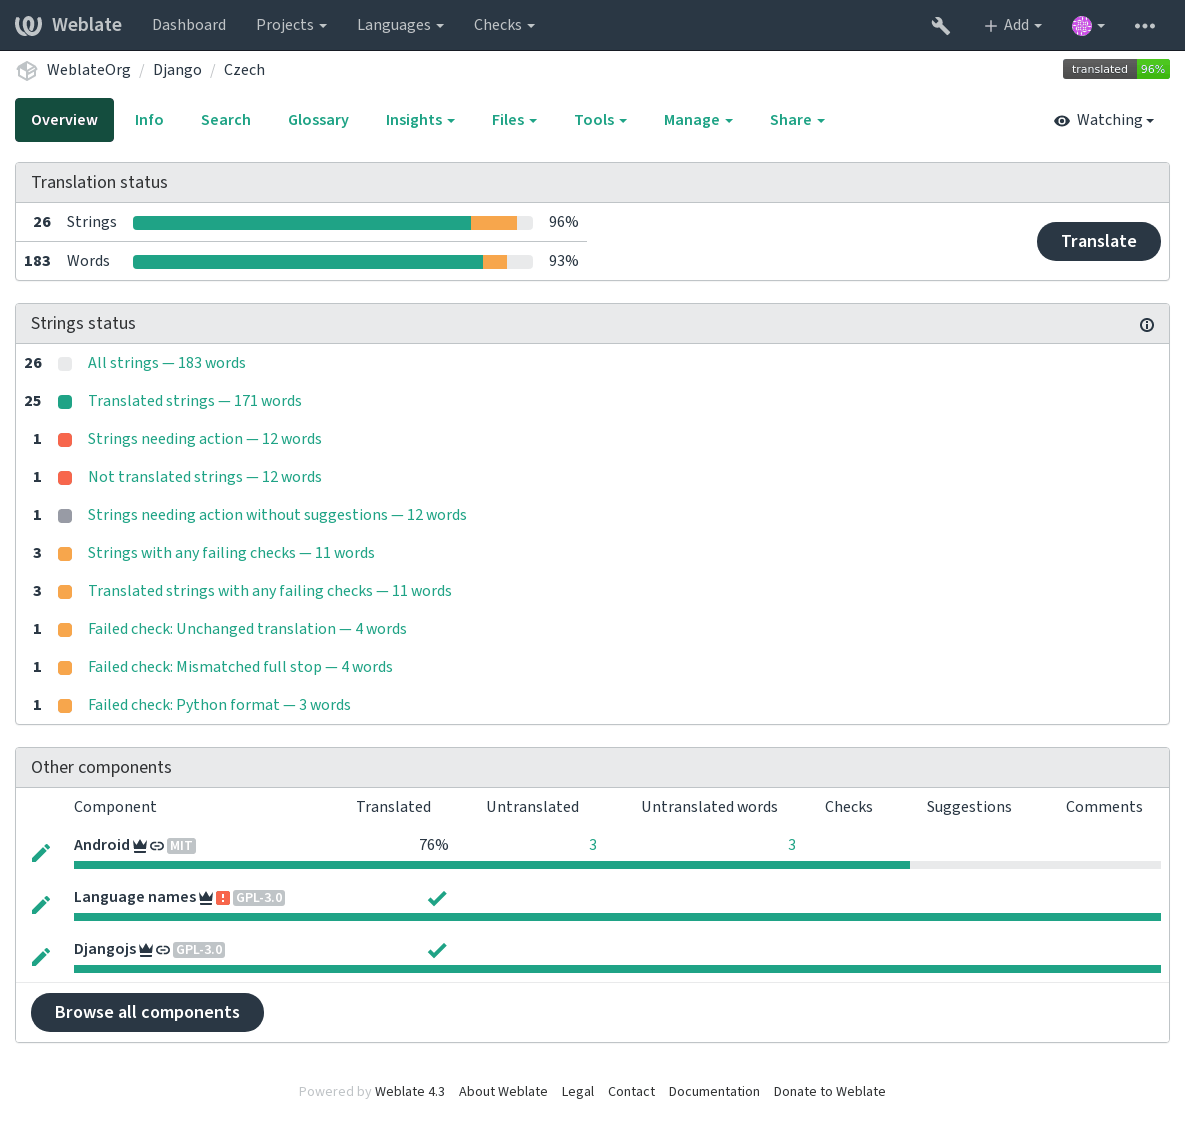
Task: Click the crown icon next to Djangojs
Action: [x=146, y=950]
